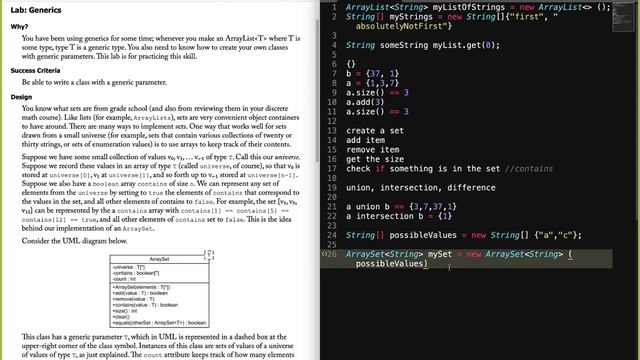Click the code editor minimap

click(x=623, y=17)
